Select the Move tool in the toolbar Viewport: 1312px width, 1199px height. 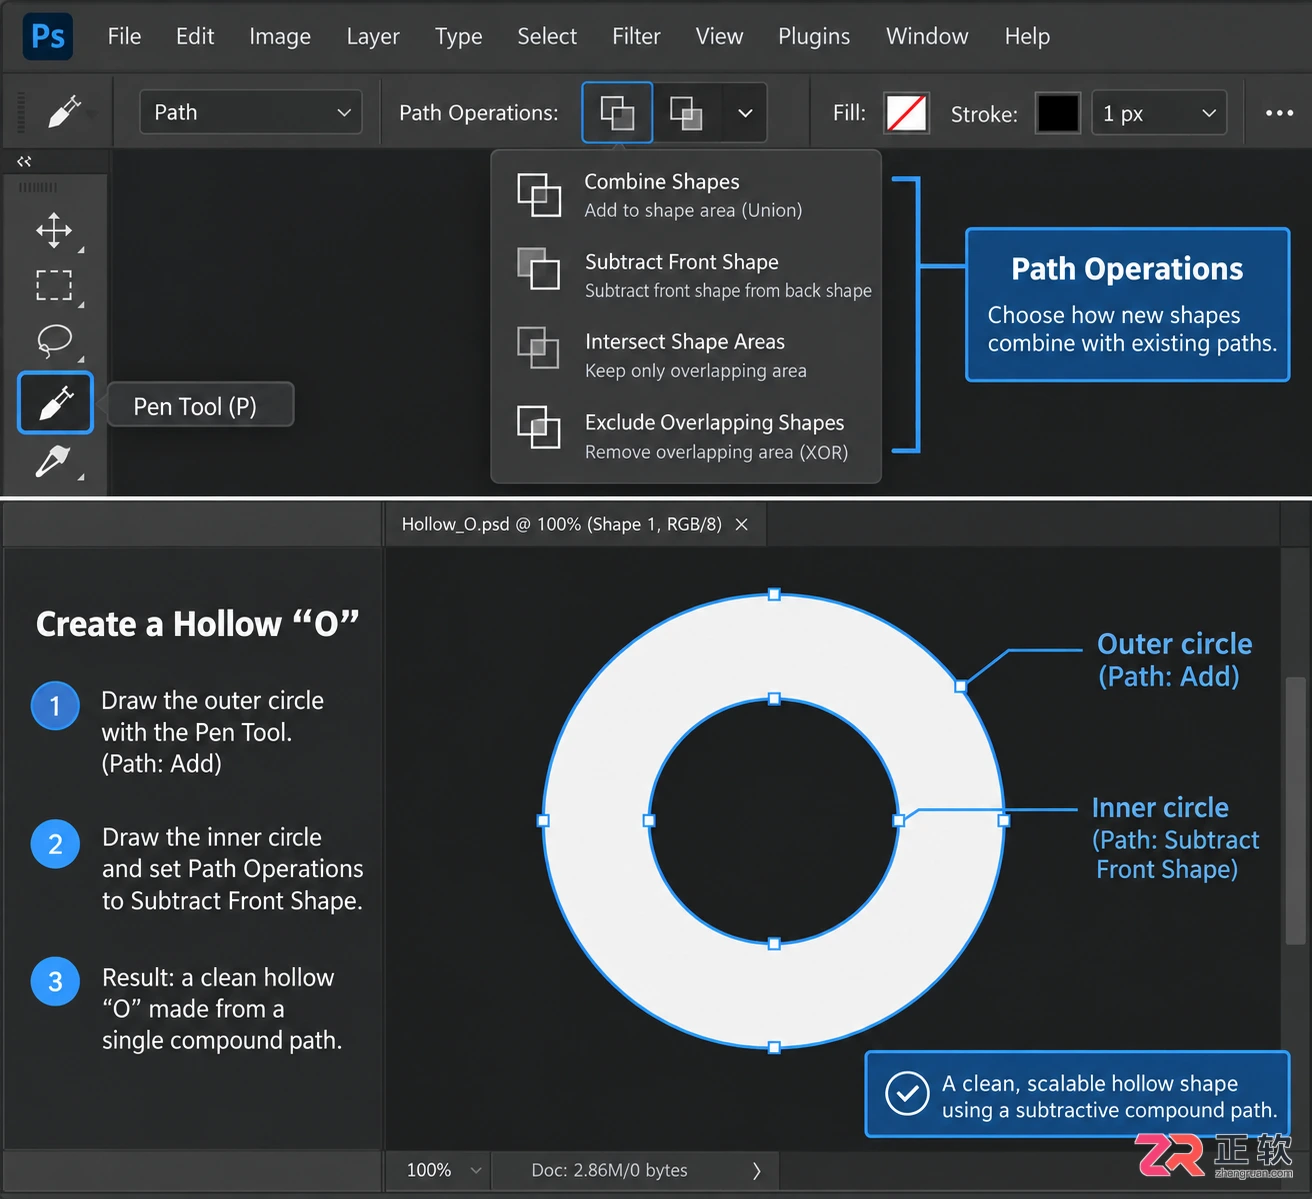pyautogui.click(x=54, y=230)
